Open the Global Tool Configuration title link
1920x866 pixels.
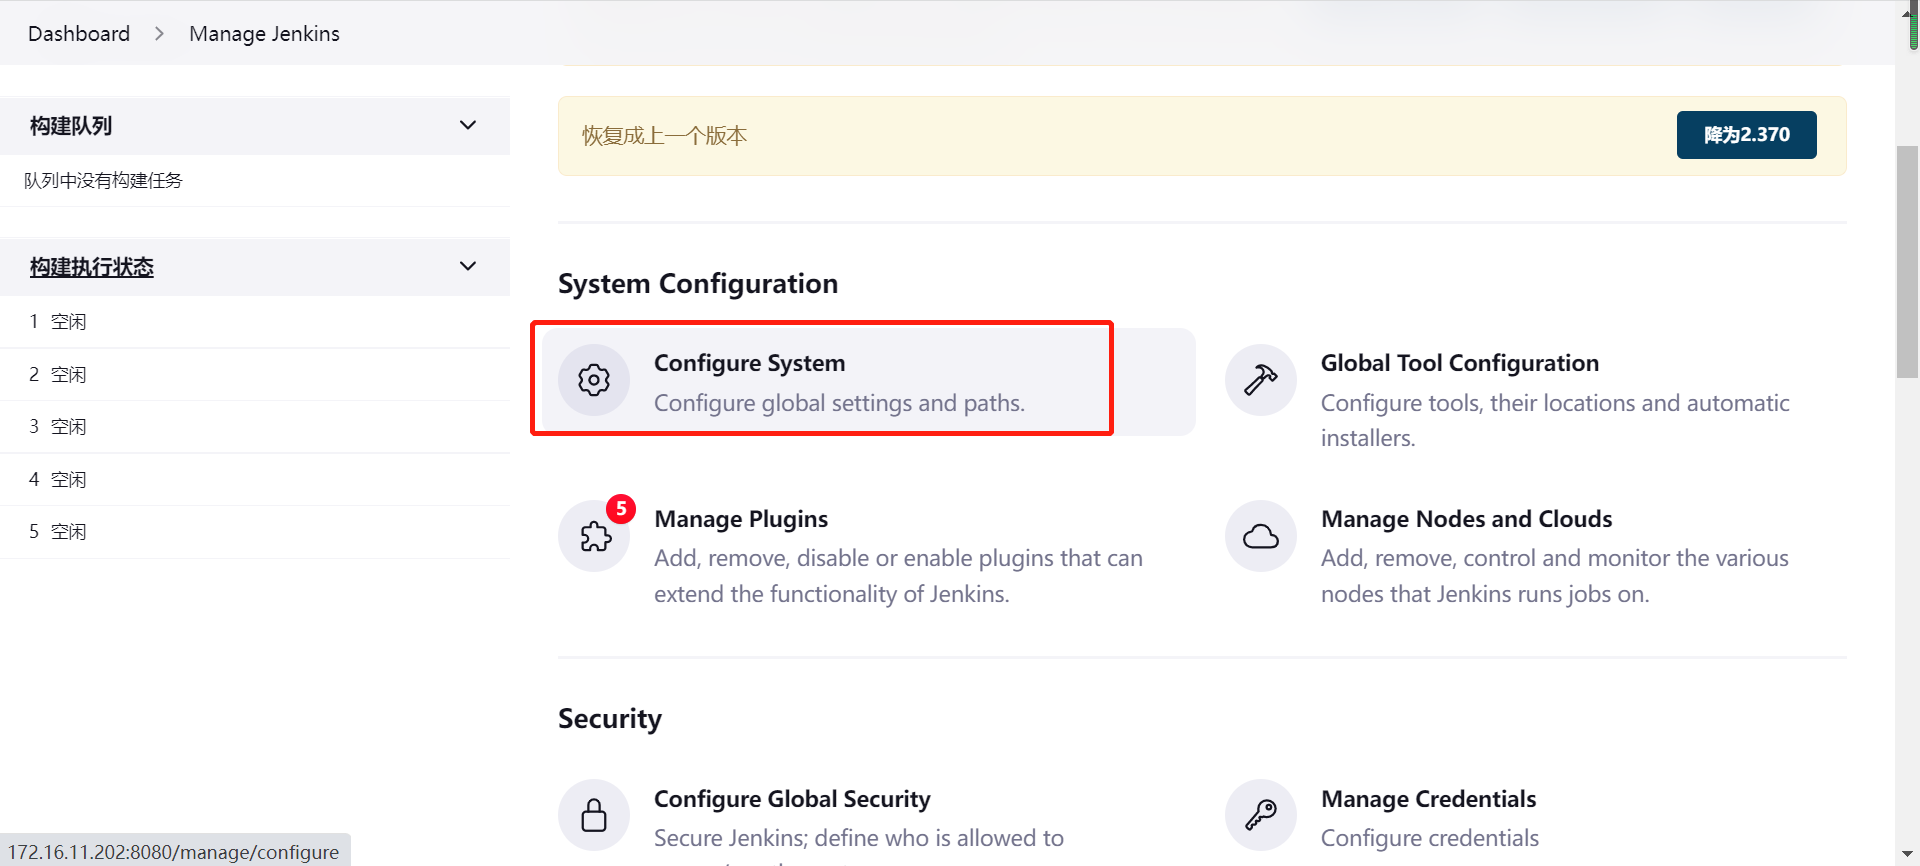coord(1459,363)
